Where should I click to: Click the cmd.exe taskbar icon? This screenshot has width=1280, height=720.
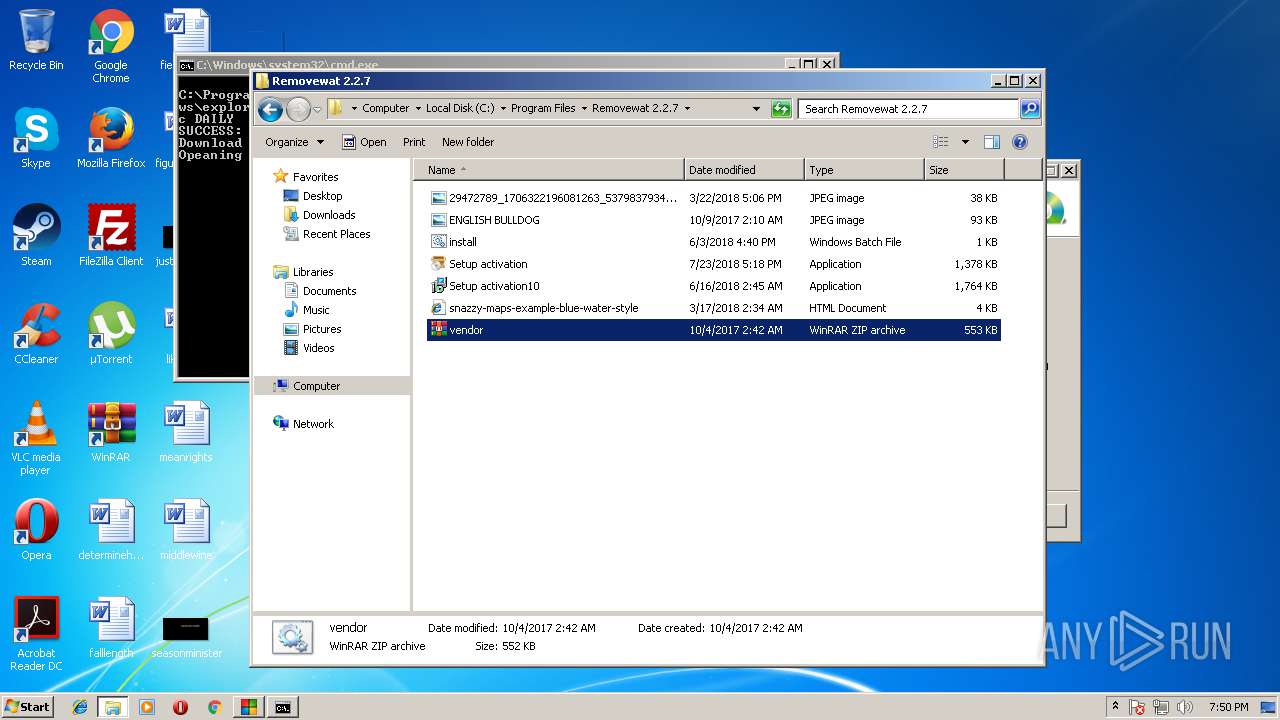click(283, 707)
